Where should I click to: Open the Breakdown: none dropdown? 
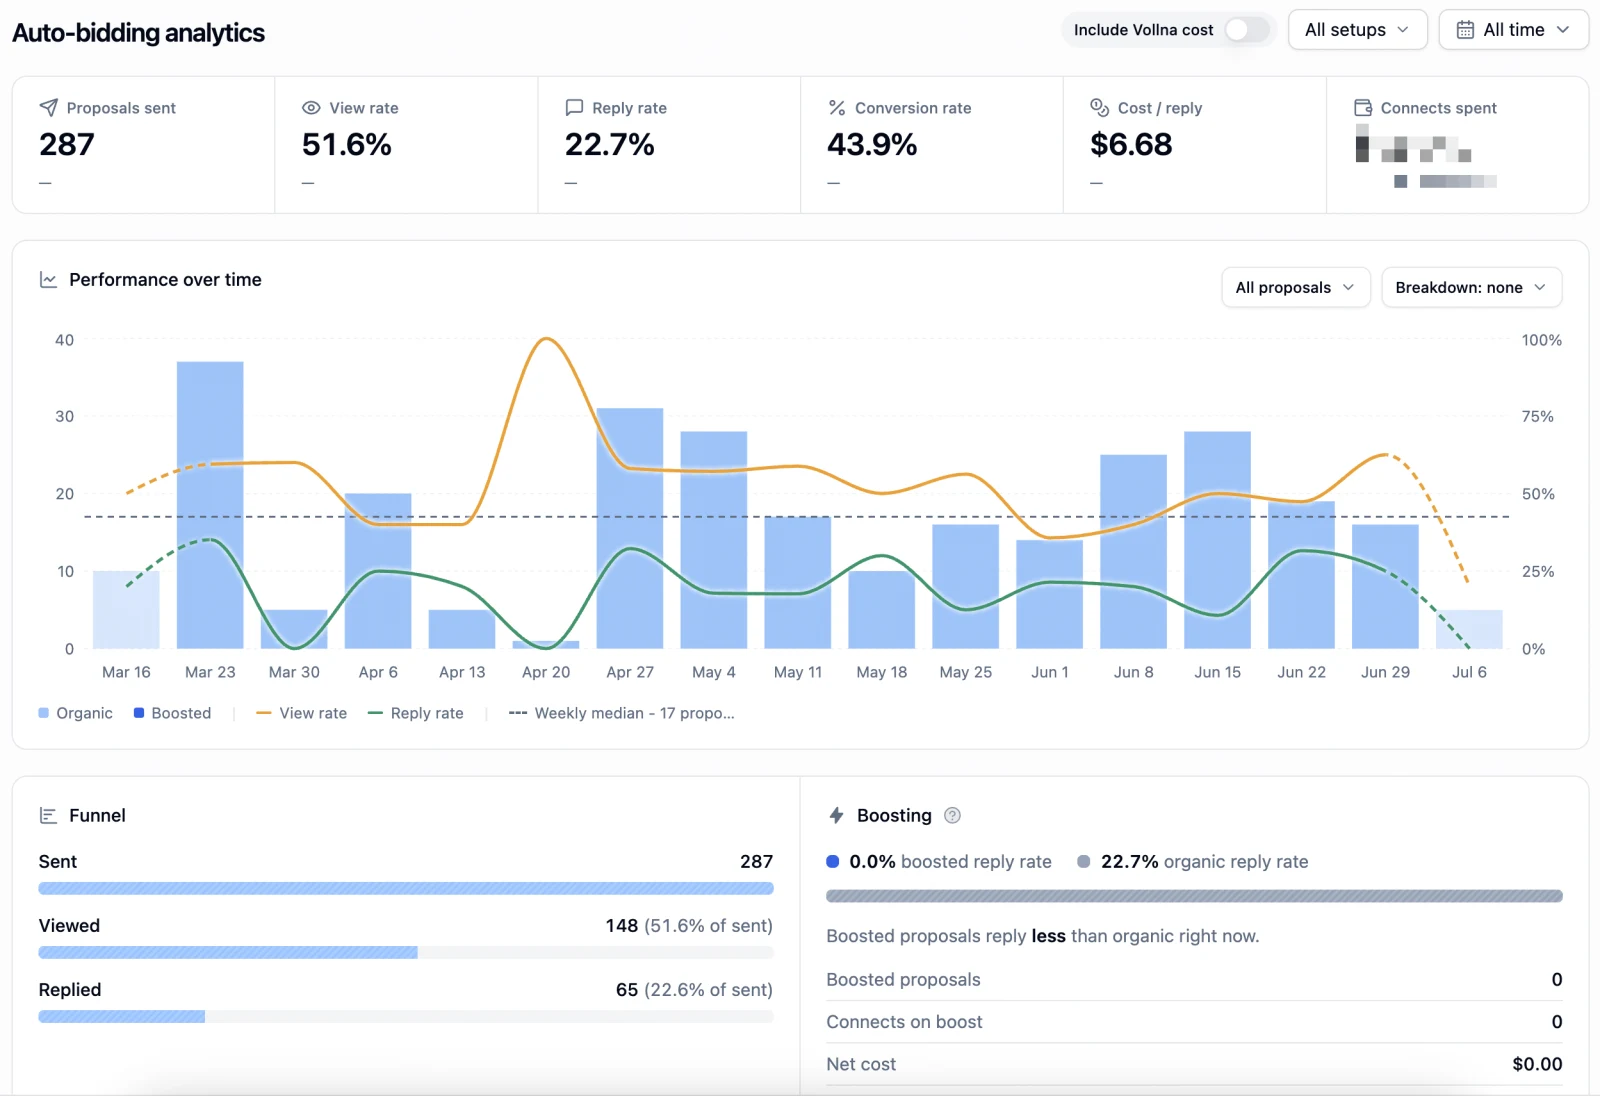(1471, 288)
